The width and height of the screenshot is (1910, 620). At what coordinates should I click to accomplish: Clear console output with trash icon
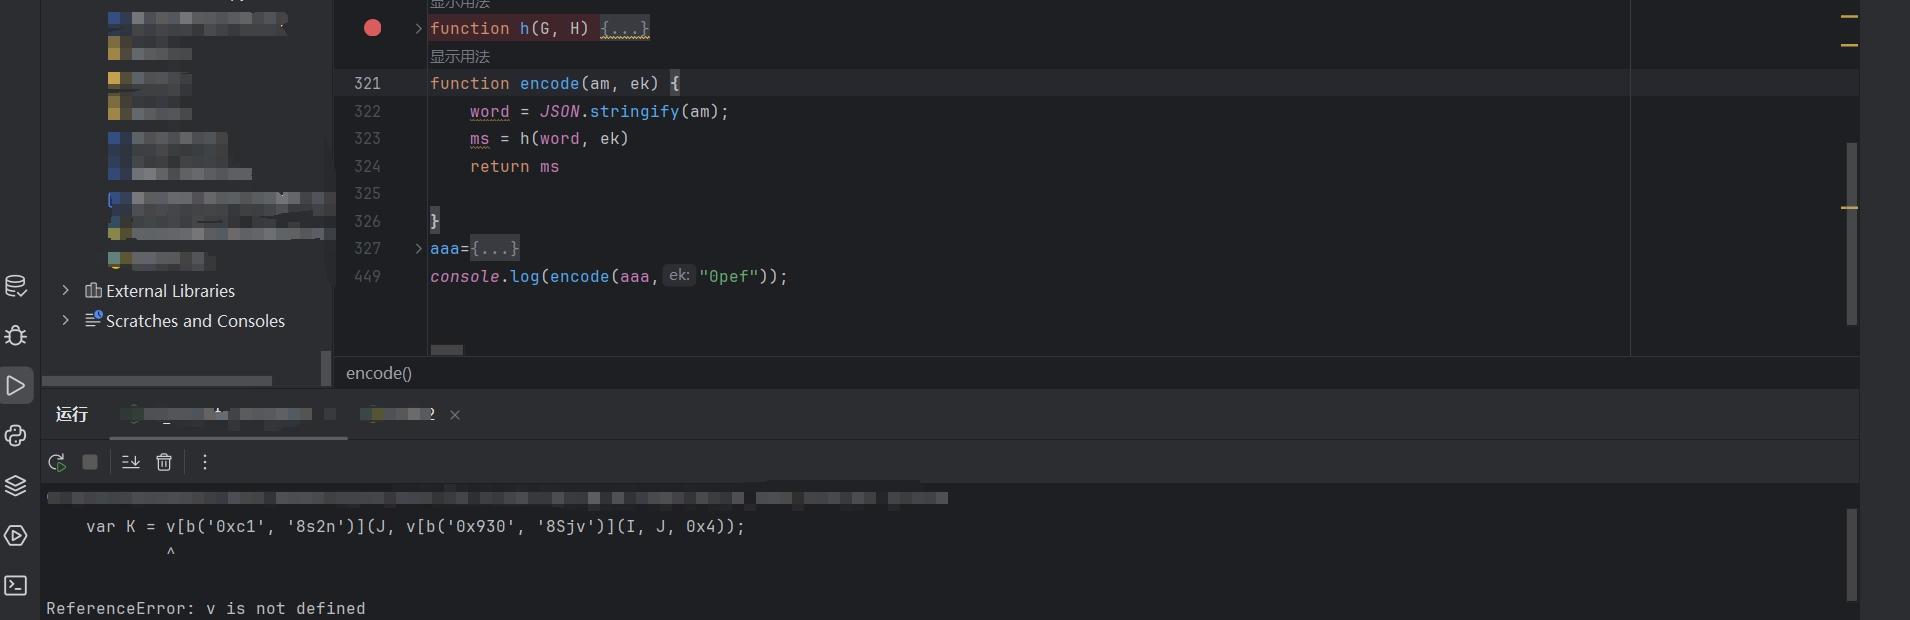[x=164, y=462]
